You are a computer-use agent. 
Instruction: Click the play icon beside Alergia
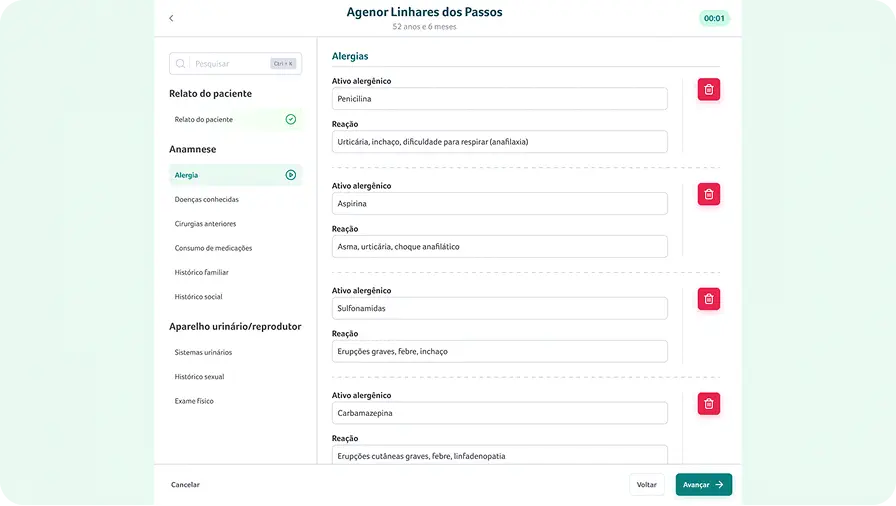[291, 175]
